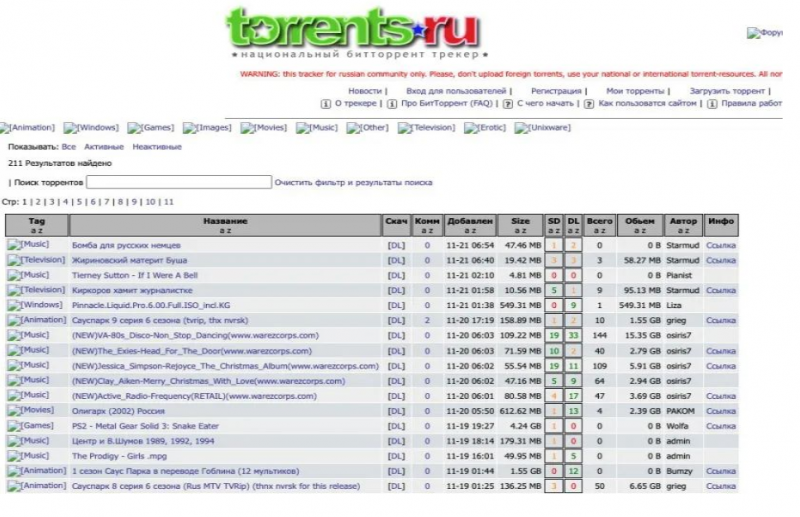
Task: Show only Активные torrents
Action: (104, 147)
